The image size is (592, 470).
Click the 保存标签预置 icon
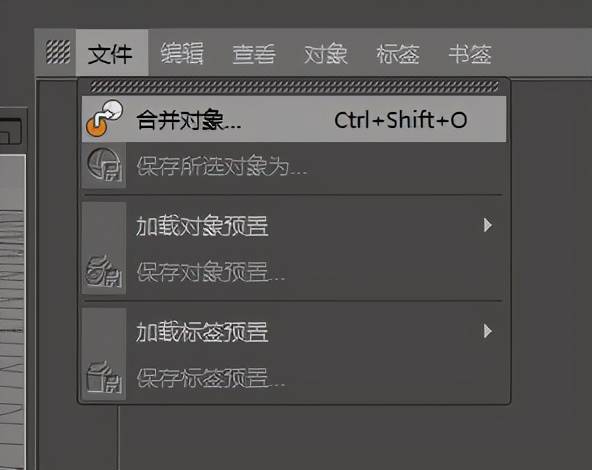pos(103,377)
